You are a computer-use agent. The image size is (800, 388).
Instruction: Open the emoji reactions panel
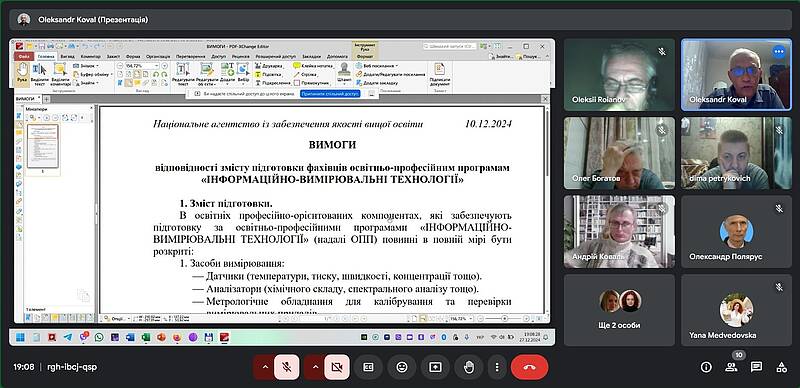tap(402, 367)
